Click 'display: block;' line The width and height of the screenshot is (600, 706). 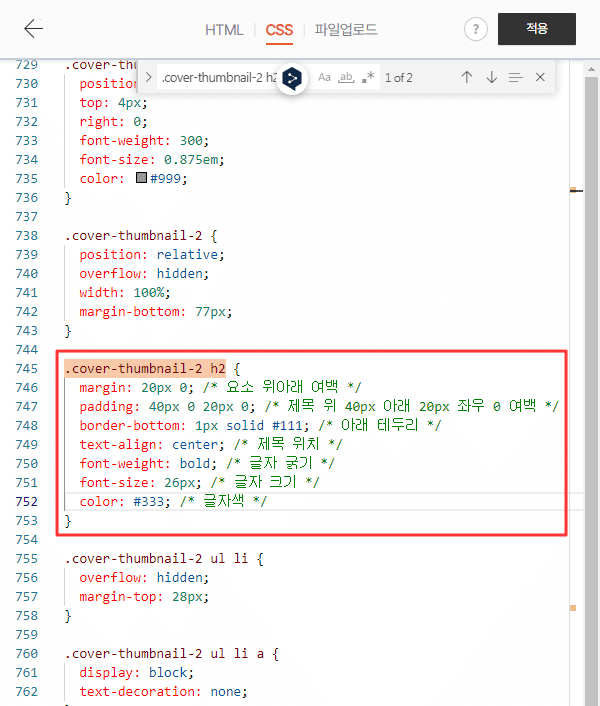(136, 673)
